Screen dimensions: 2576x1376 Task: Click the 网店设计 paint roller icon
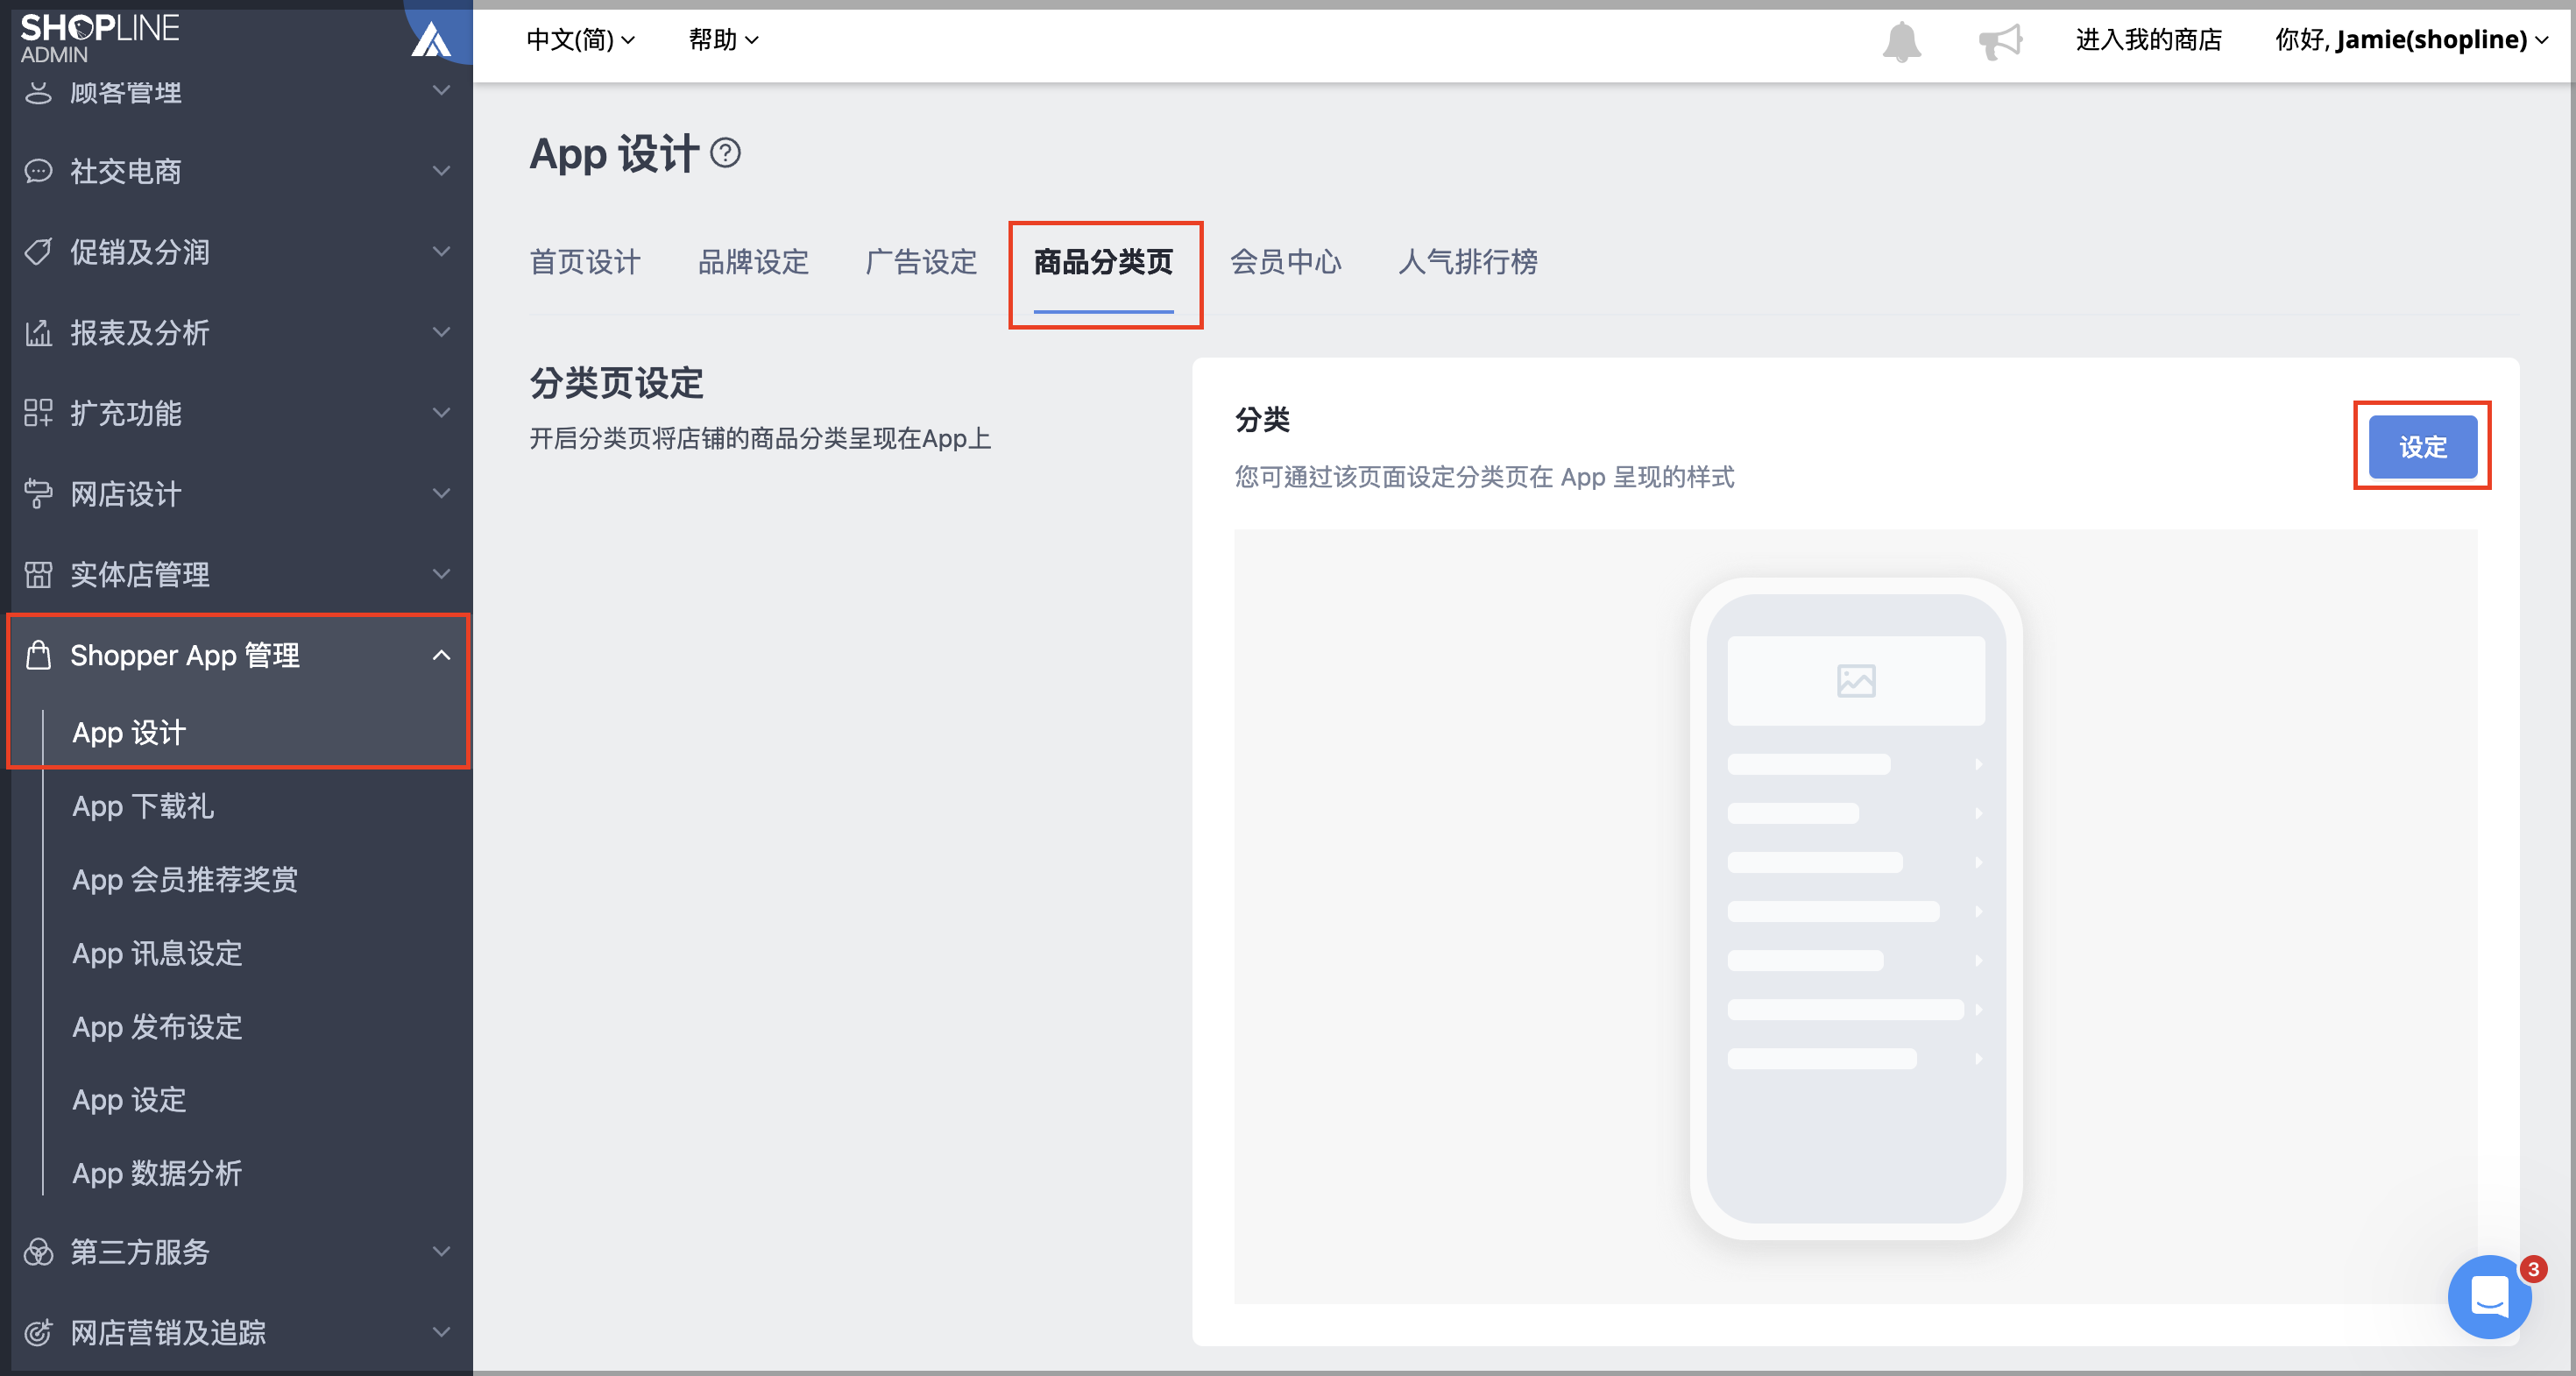38,494
